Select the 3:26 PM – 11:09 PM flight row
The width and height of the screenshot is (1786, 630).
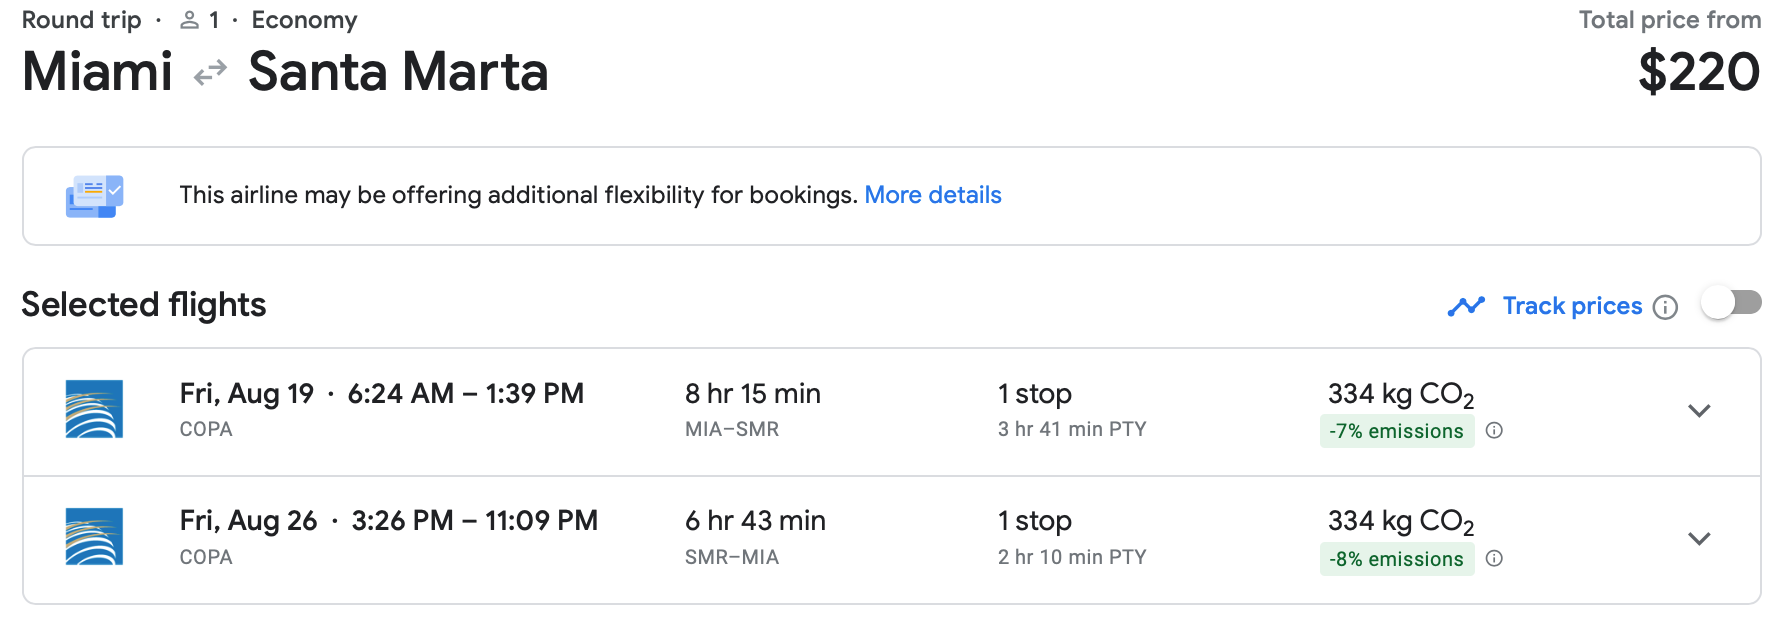(474, 521)
